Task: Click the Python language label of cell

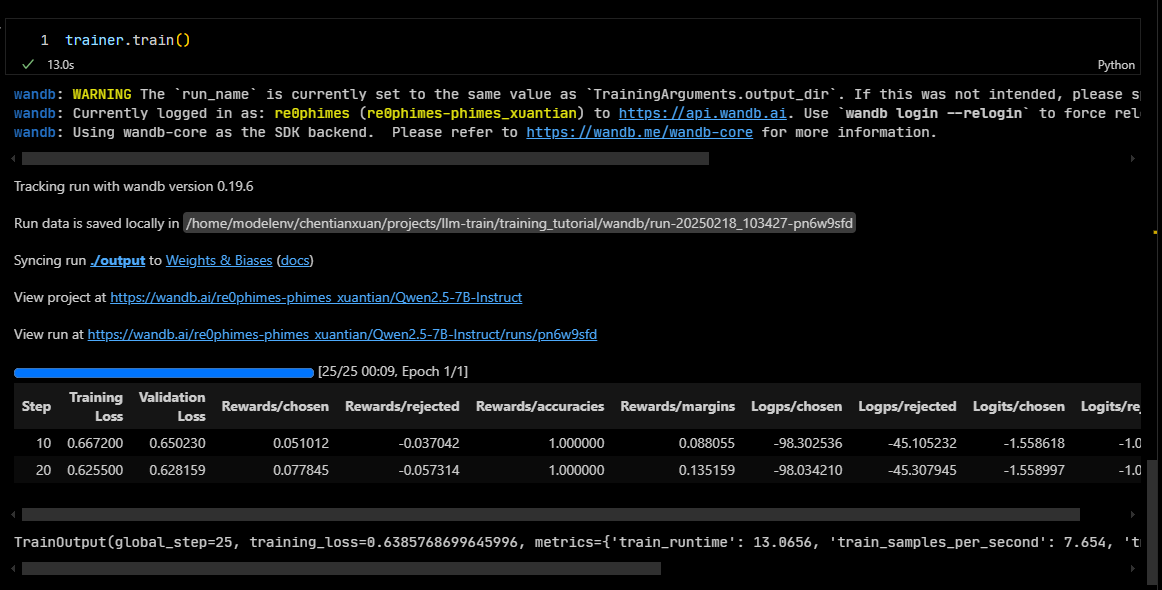Action: point(1116,65)
